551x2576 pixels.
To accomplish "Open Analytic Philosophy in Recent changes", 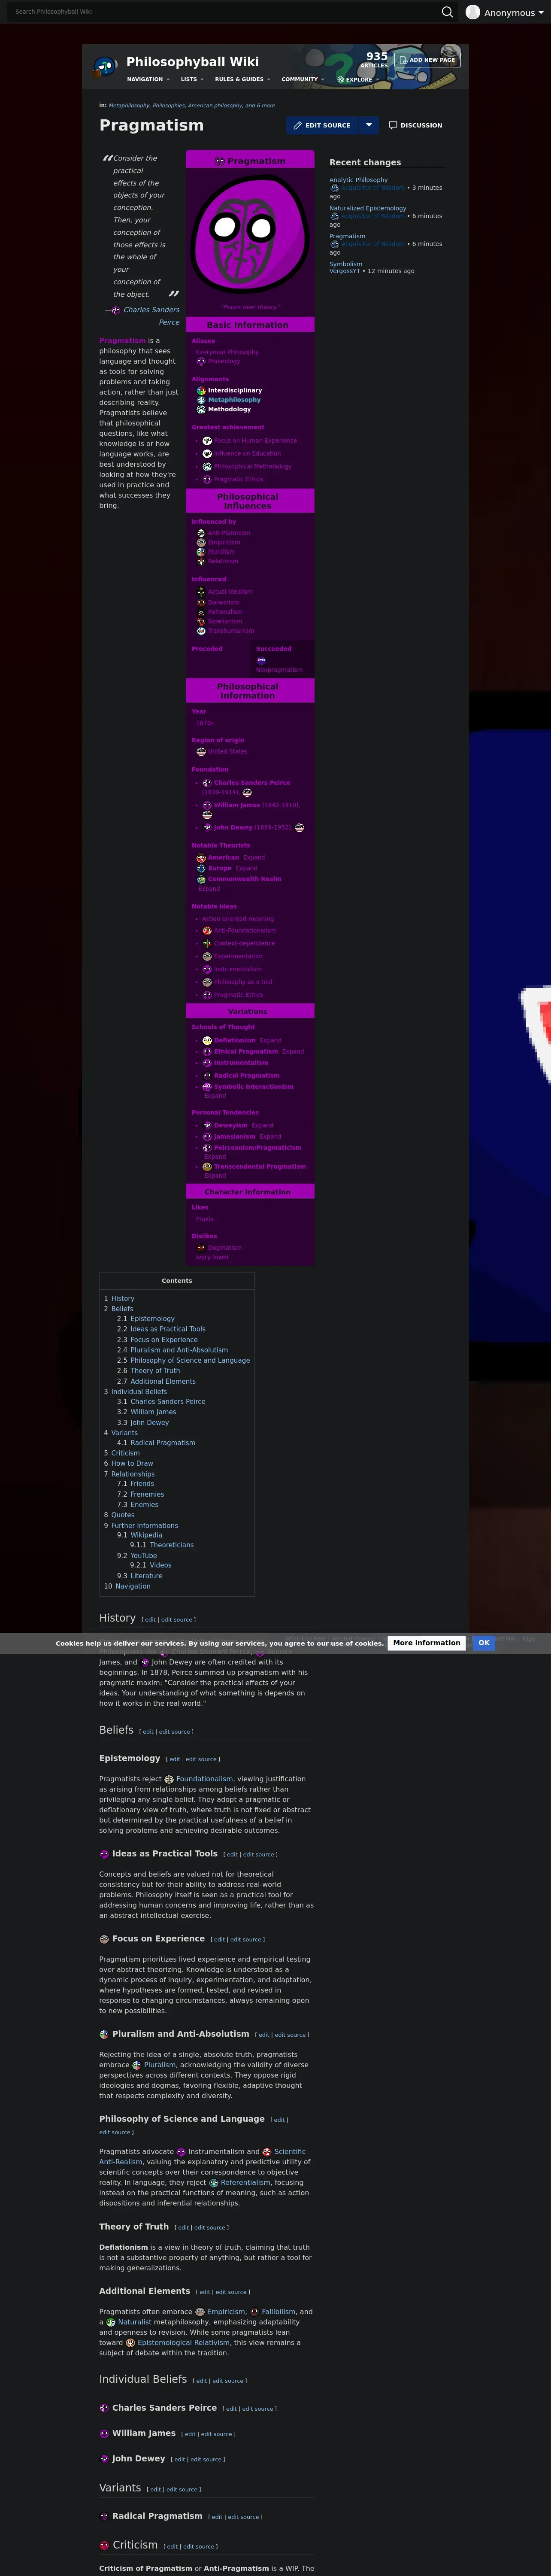I will pos(358,180).
